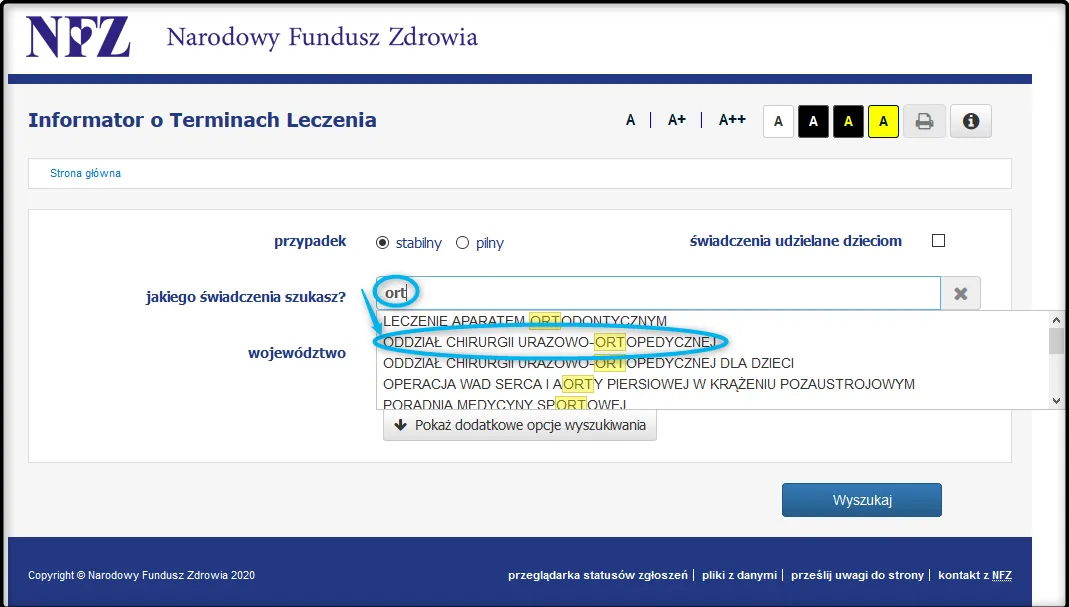Select the green contrast A icon
The image size is (1069, 607).
pyautogui.click(x=848, y=120)
